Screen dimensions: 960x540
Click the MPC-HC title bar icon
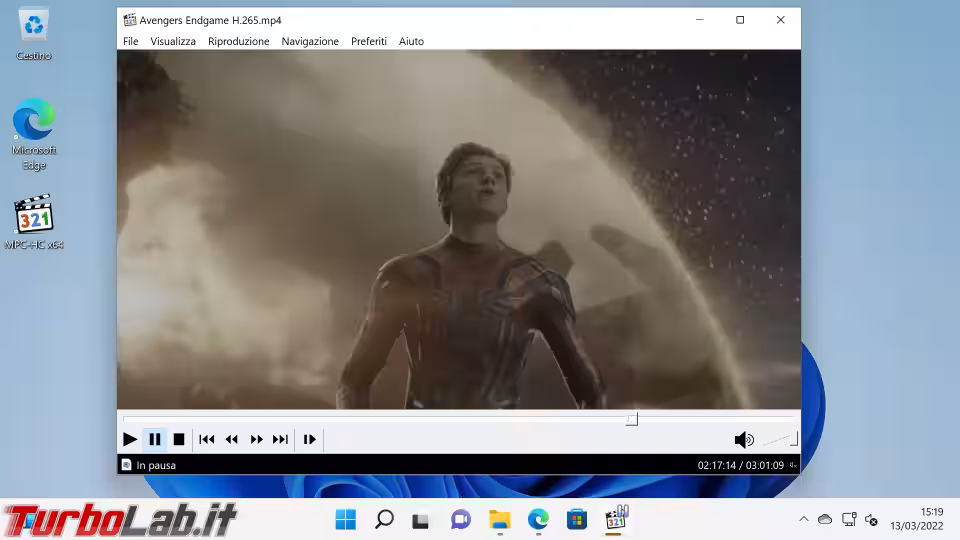130,20
